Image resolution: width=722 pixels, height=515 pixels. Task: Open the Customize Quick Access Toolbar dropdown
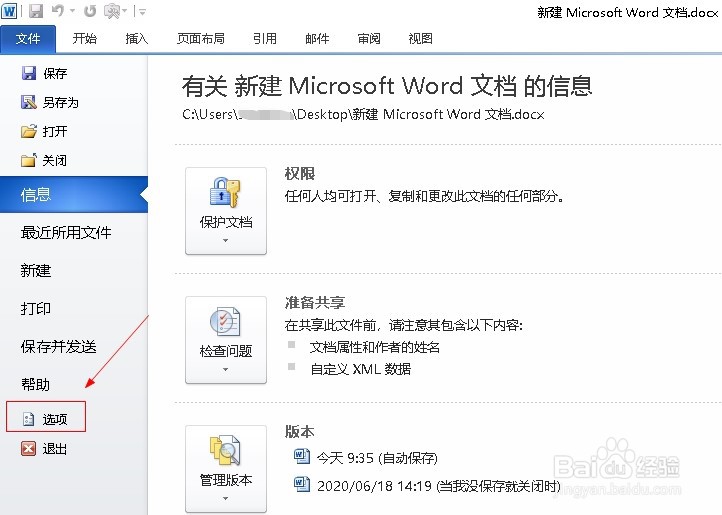coord(142,12)
